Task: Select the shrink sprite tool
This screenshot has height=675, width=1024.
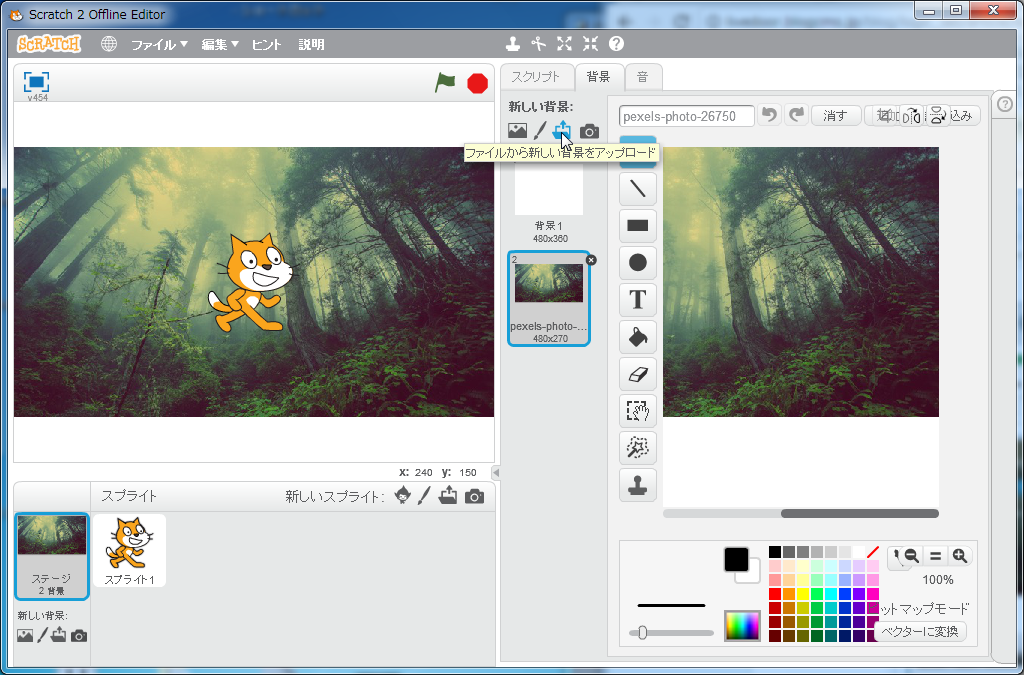Action: 590,44
